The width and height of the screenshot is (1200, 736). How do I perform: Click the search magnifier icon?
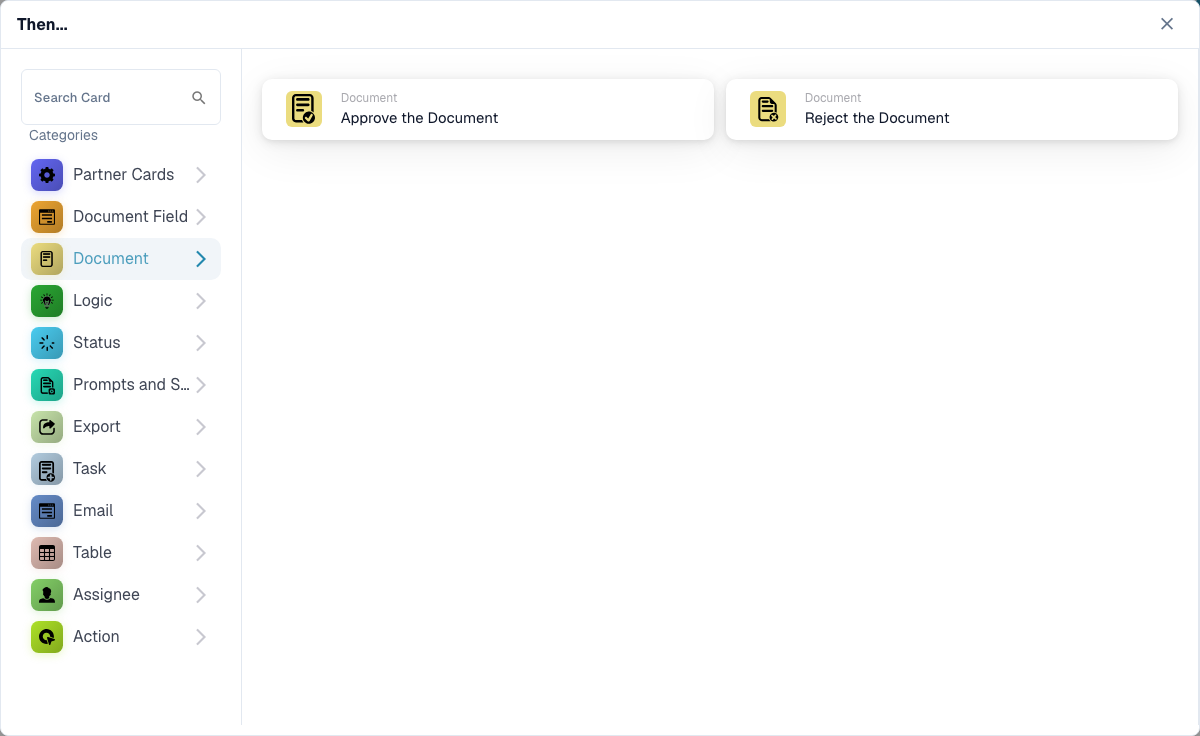click(x=199, y=97)
